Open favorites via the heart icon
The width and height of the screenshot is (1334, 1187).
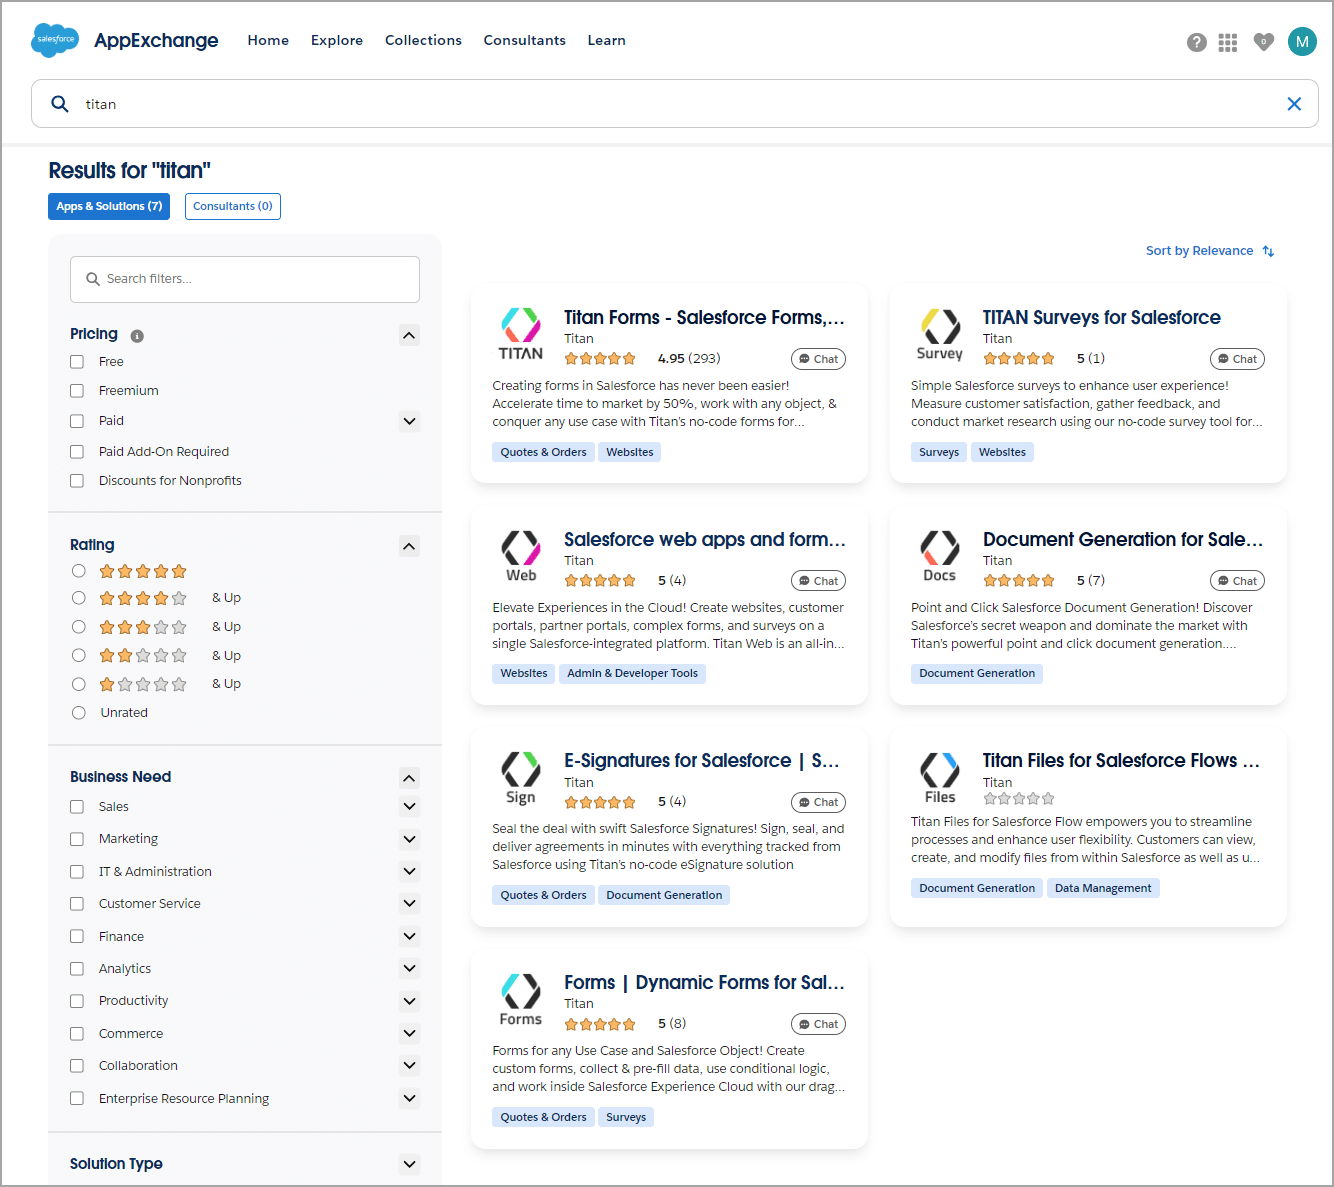tap(1263, 42)
